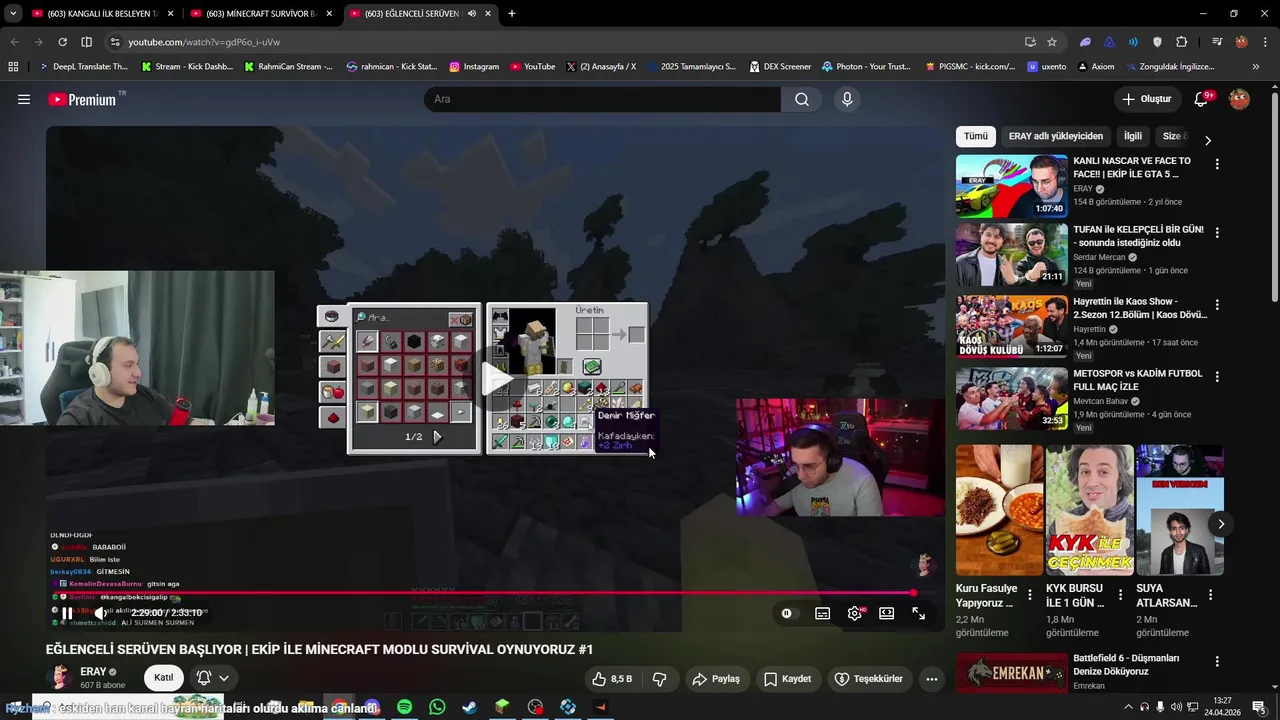Open the Chrome three-dot menu

tap(1264, 42)
